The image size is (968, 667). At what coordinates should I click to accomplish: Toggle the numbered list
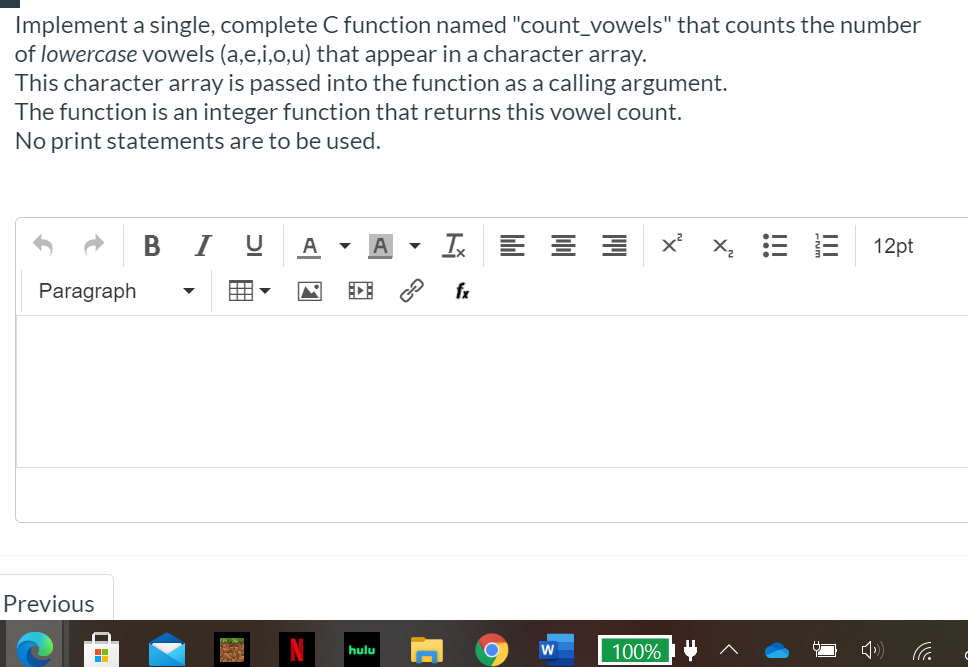pos(826,245)
